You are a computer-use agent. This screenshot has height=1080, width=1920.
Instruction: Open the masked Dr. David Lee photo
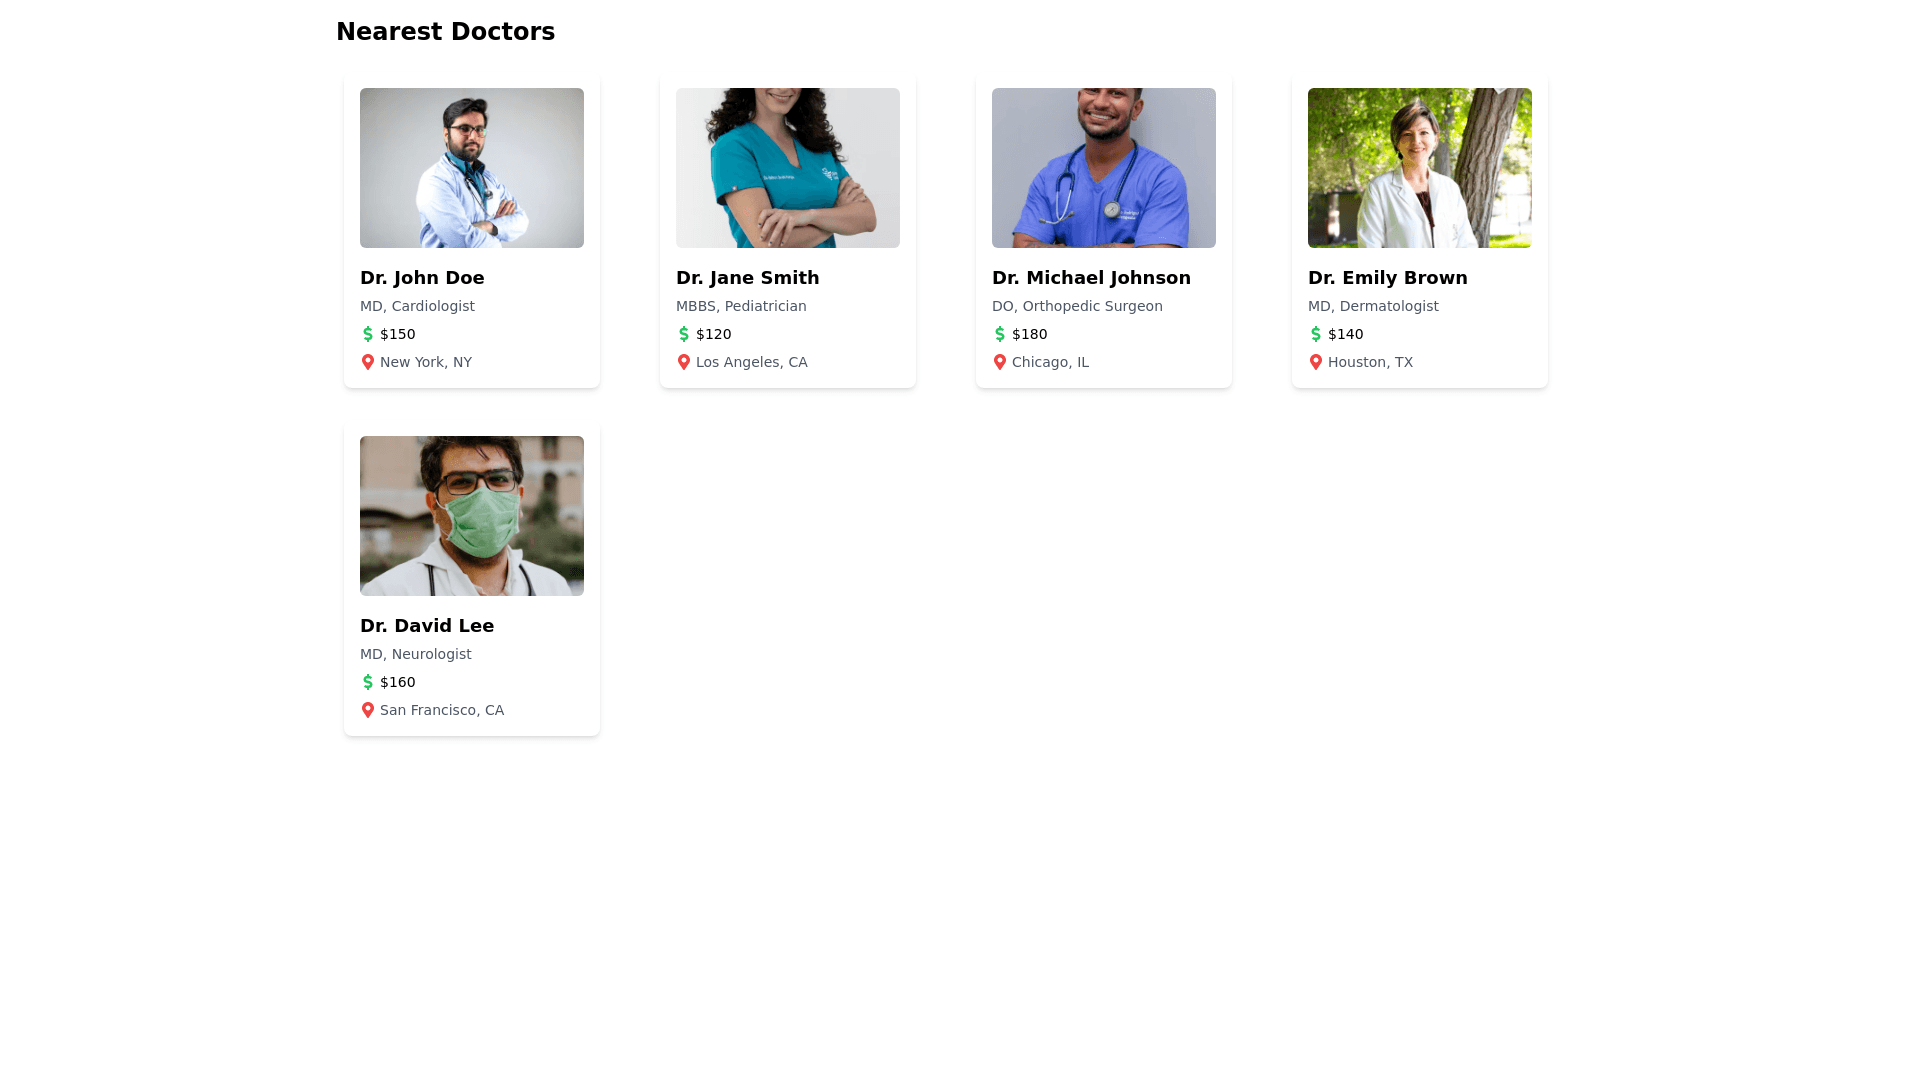pyautogui.click(x=472, y=516)
